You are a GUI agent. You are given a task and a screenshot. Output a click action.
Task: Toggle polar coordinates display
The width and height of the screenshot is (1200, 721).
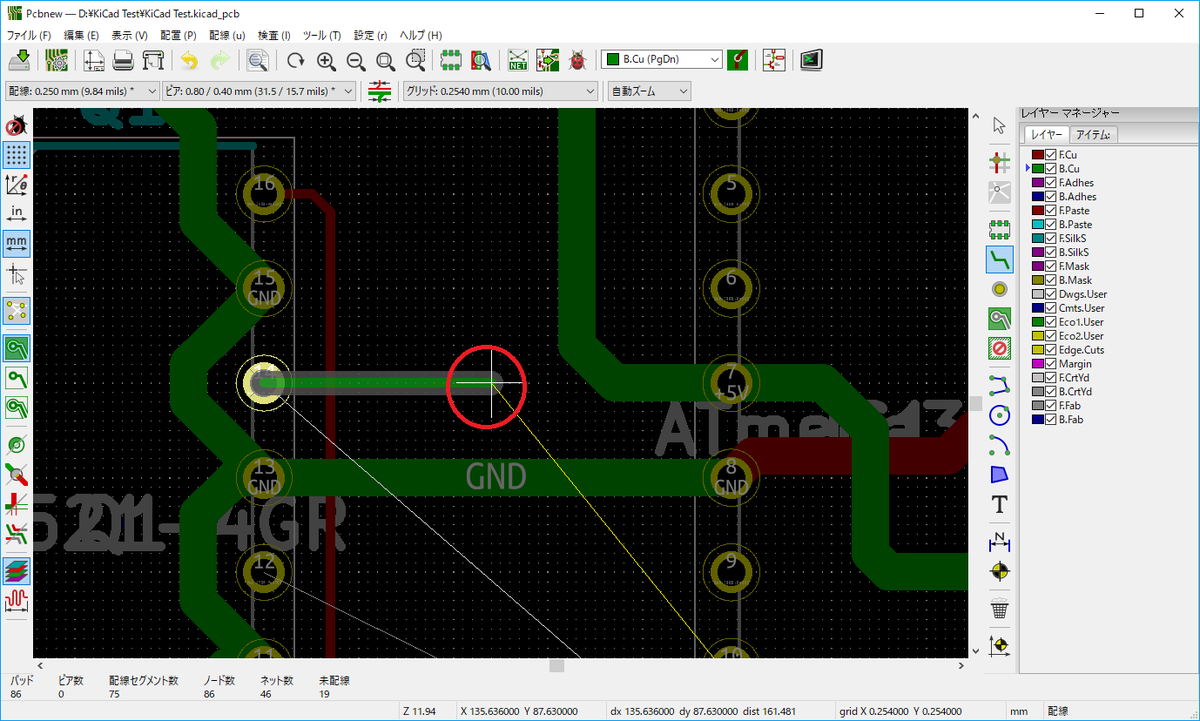point(16,184)
